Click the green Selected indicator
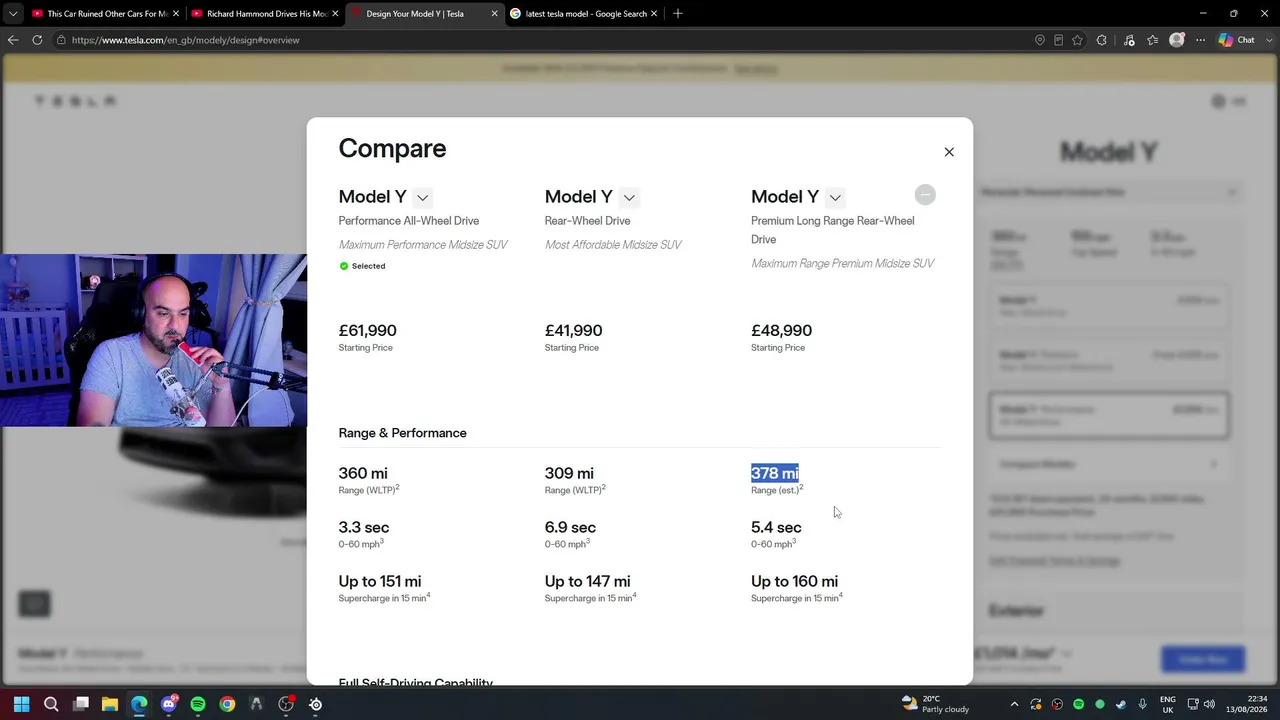 coord(362,266)
